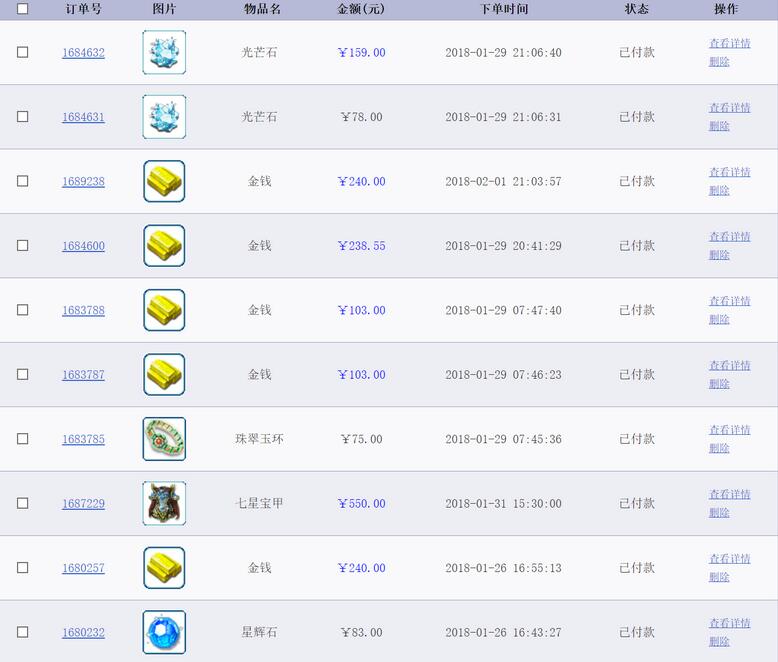The height and width of the screenshot is (662, 778).
Task: View details (查看详情) for order 1684631
Action: click(x=729, y=108)
